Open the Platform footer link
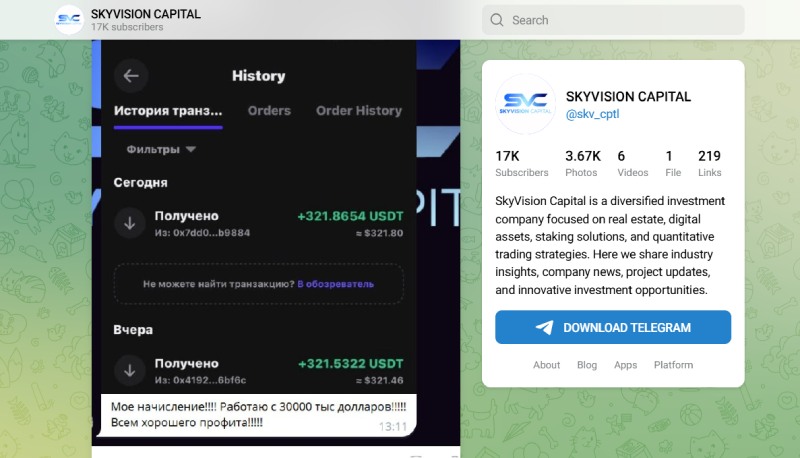The image size is (800, 458). click(673, 365)
